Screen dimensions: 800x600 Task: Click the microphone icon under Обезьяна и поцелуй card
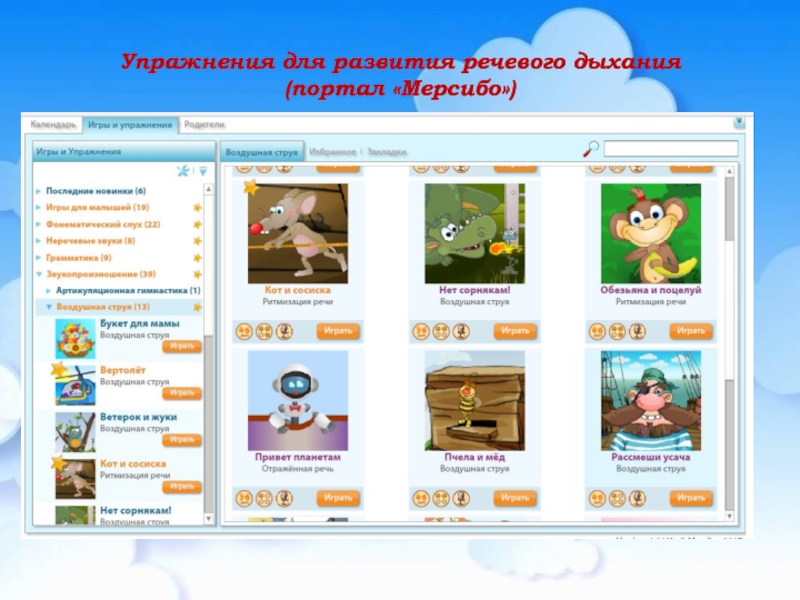point(637,332)
